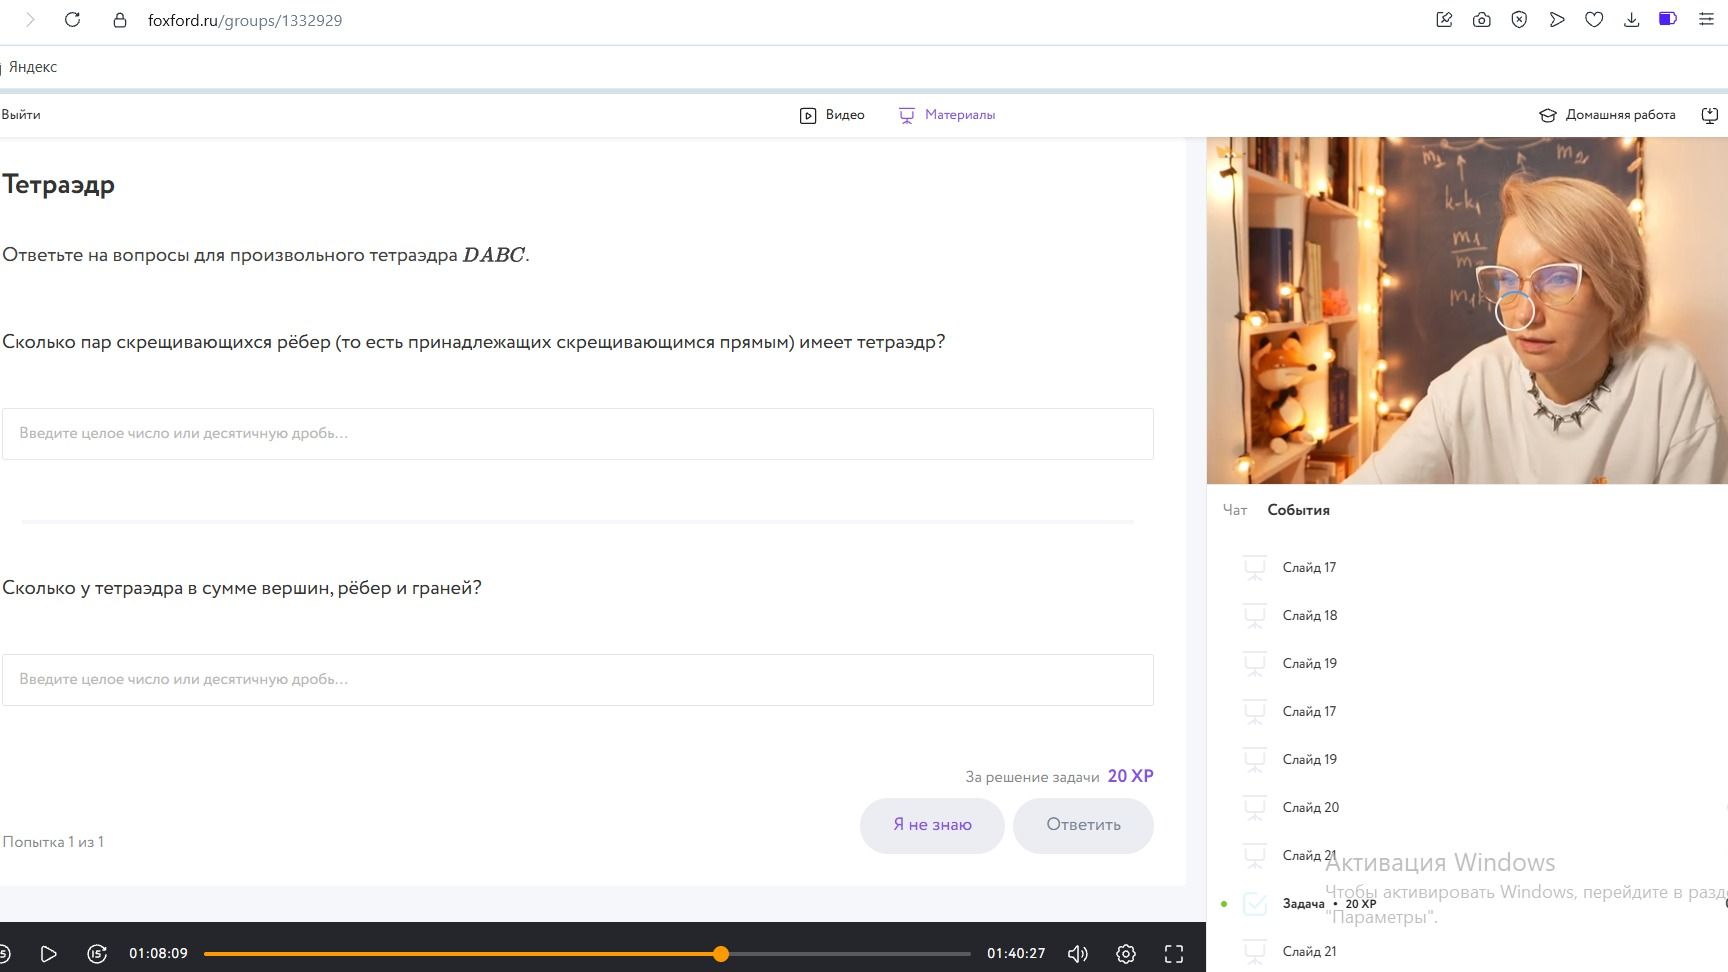Select the События tab
Screen dimensions: 1728x972
[1298, 510]
